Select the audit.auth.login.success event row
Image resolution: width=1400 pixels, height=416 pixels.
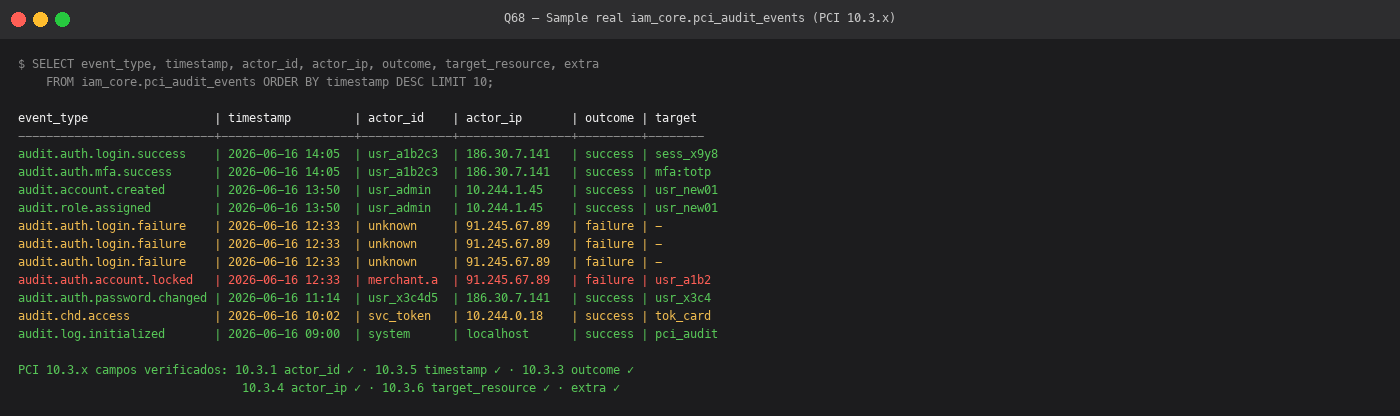[368, 154]
